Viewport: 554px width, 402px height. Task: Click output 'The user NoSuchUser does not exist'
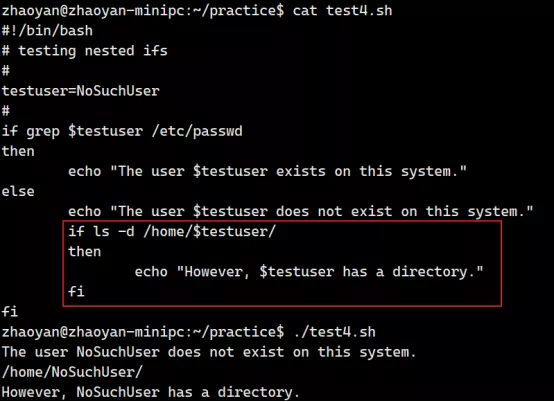coord(209,352)
